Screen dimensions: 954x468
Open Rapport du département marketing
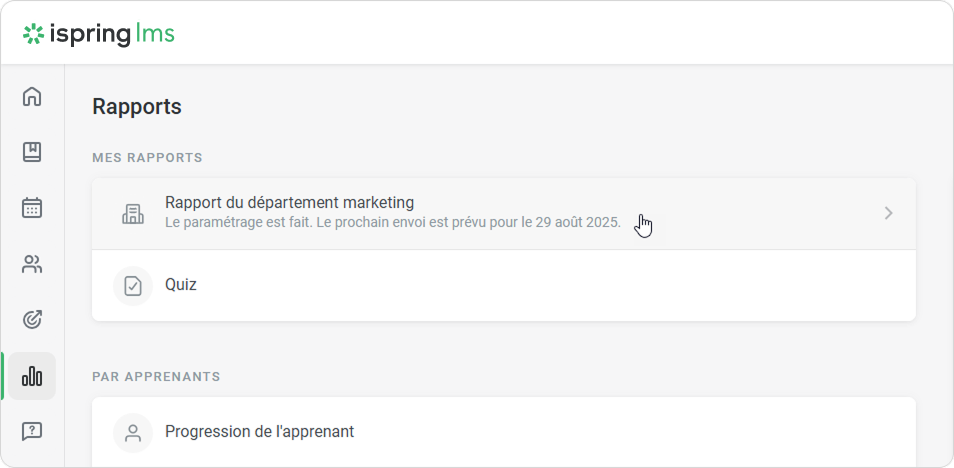coord(289,203)
